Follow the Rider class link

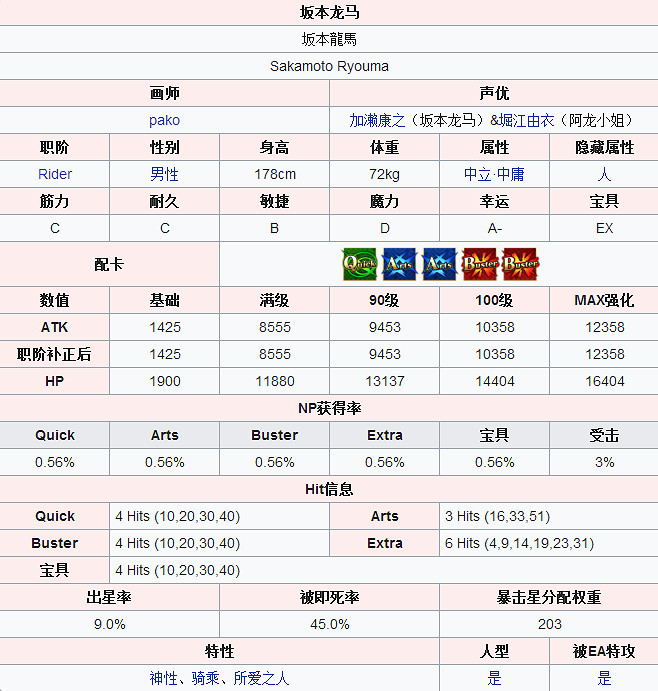tap(55, 174)
